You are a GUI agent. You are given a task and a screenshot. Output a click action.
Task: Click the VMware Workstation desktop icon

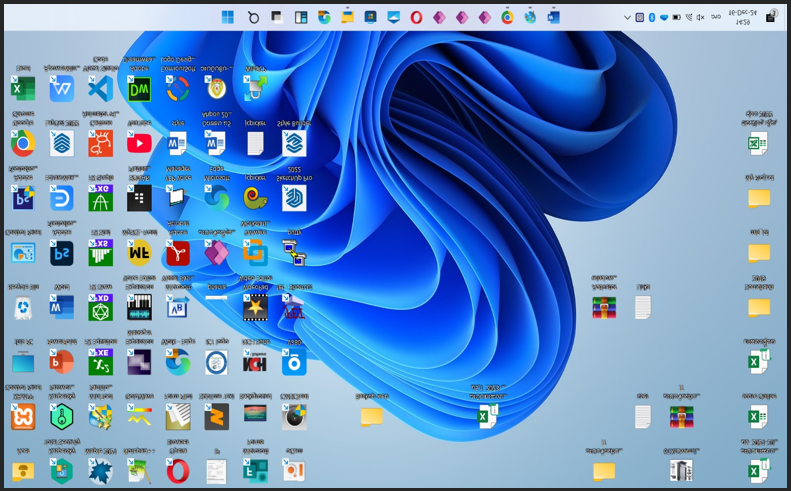[x=255, y=253]
